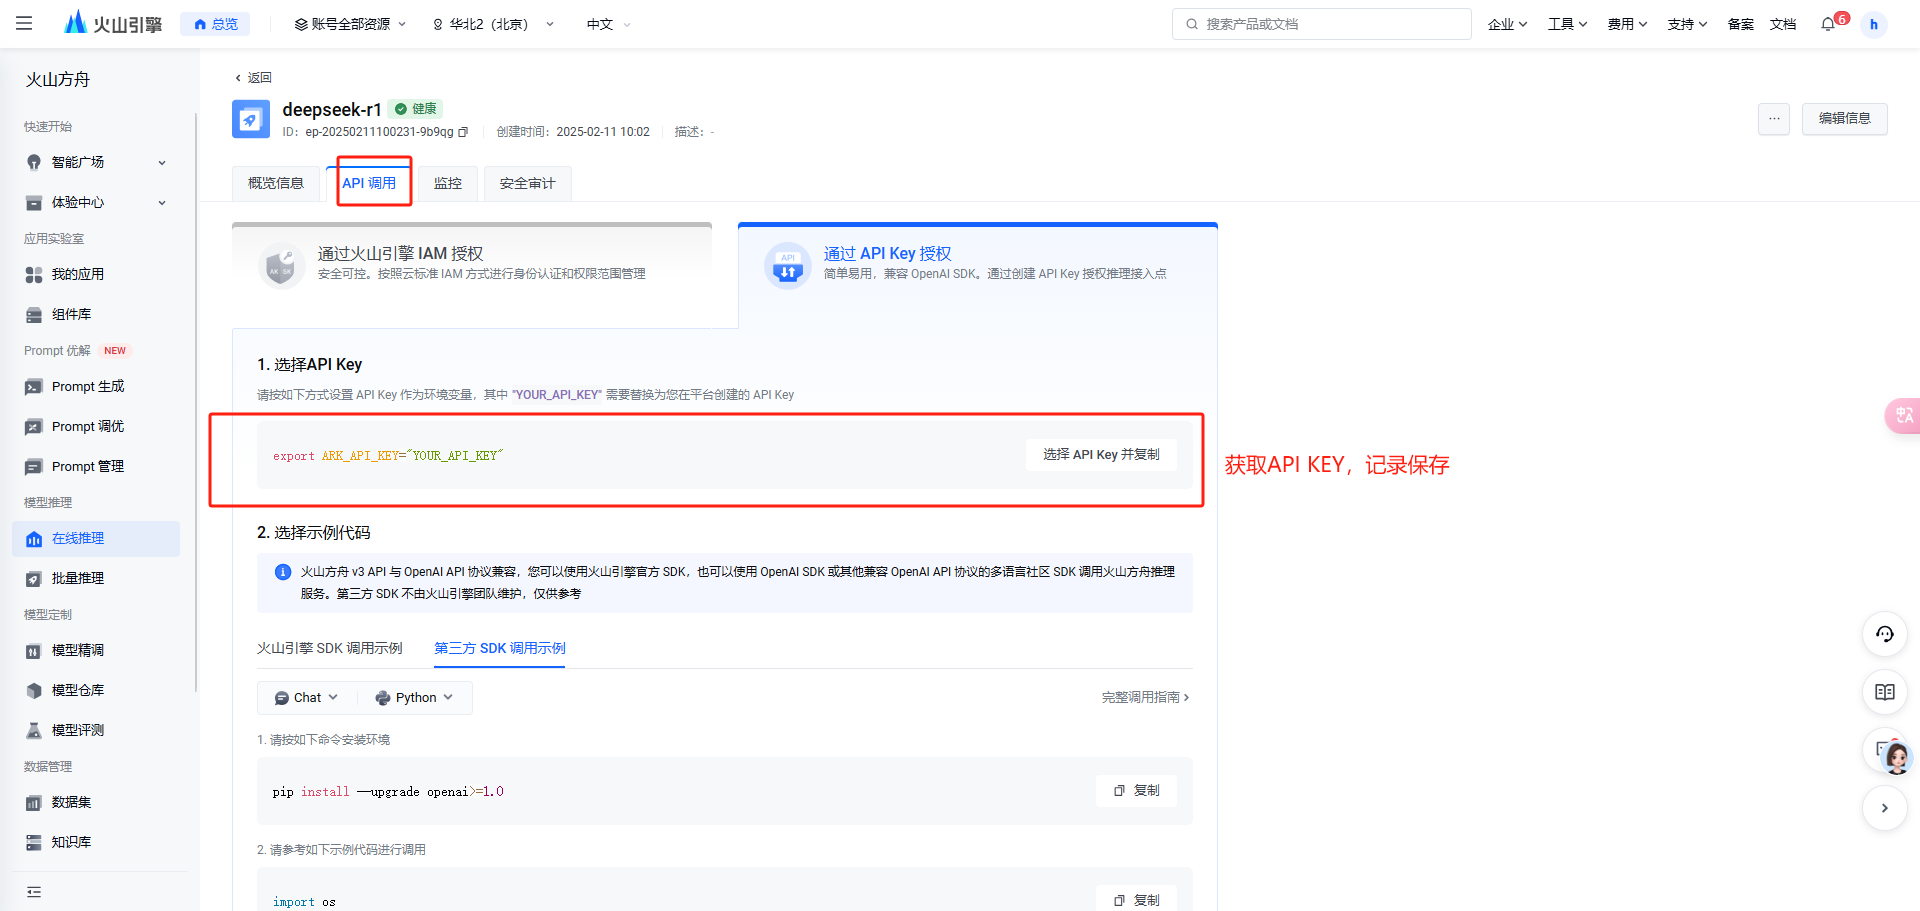This screenshot has height=911, width=1920.
Task: Copy the pip install command
Action: point(1137,790)
